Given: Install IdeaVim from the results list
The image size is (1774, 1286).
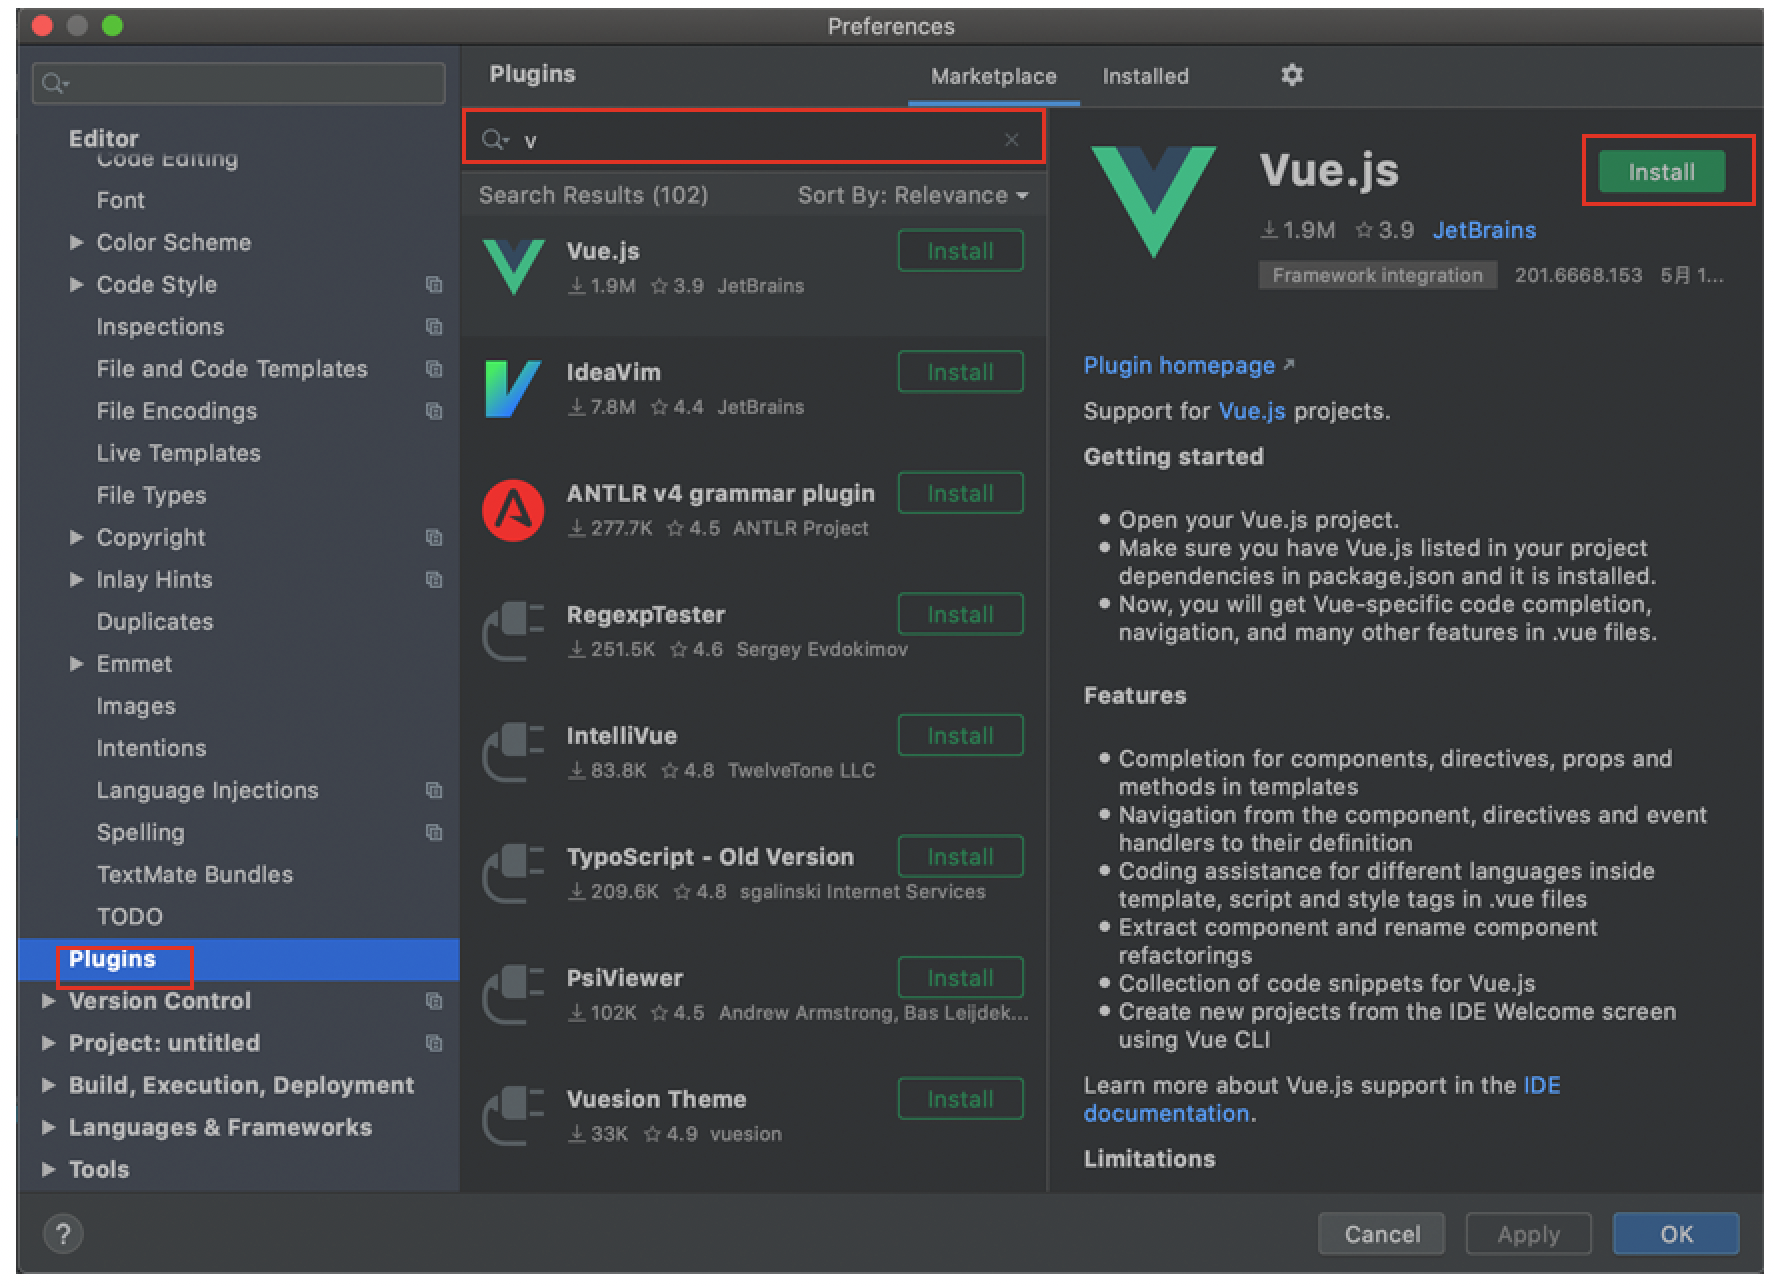Looking at the screenshot, I should [960, 372].
